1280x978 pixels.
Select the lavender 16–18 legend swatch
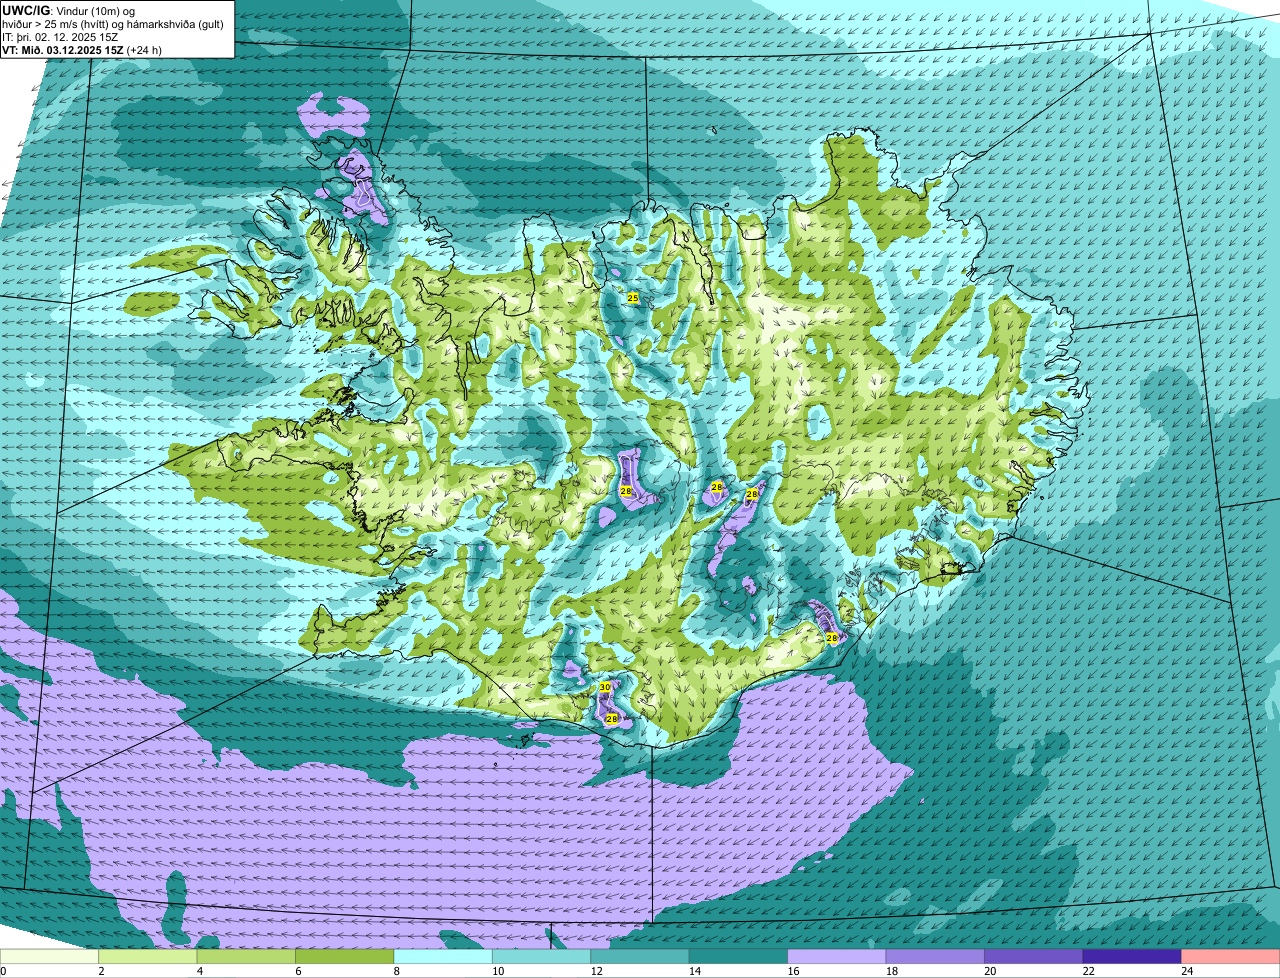[x=837, y=957]
